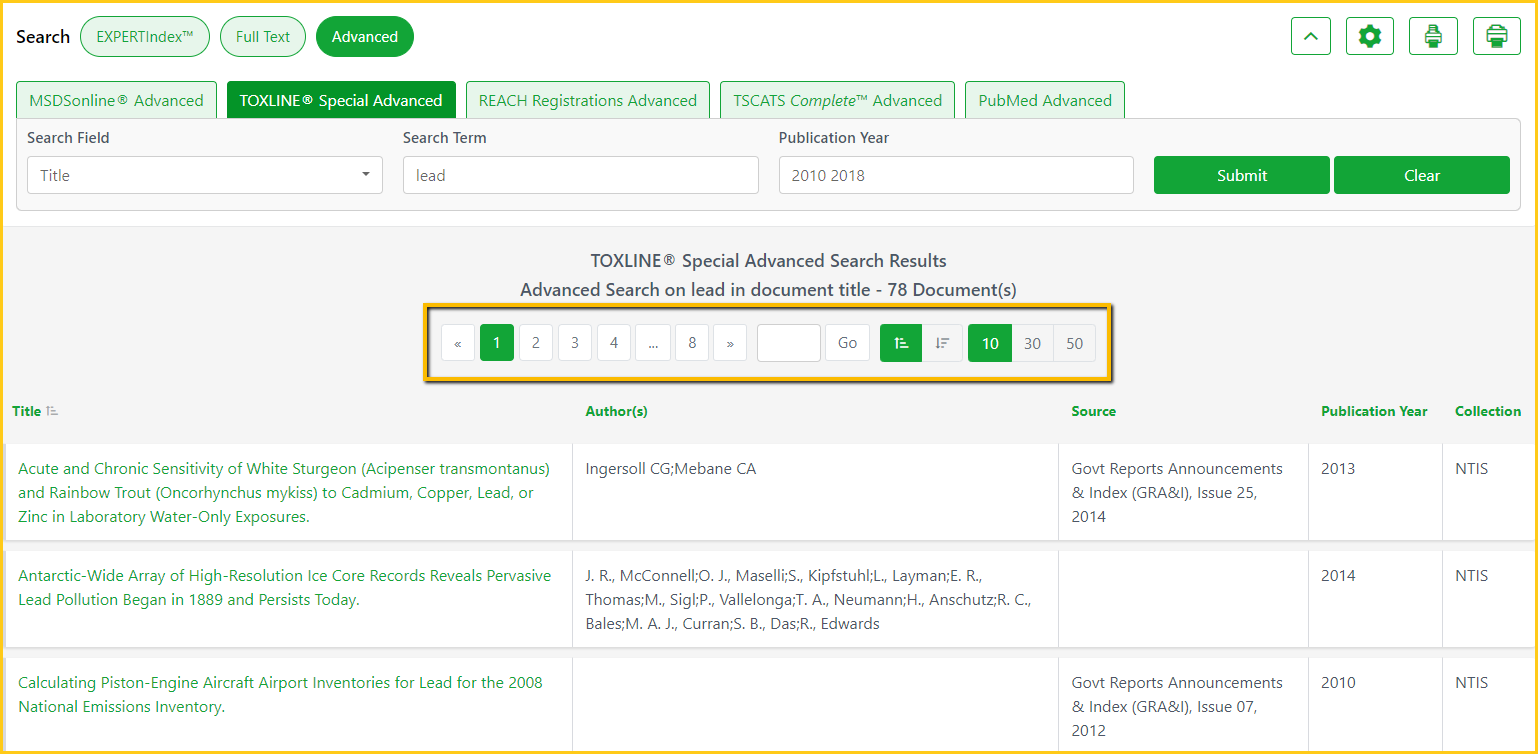
Task: Select ascending sort order icon in pagination bar
Action: pos(901,343)
